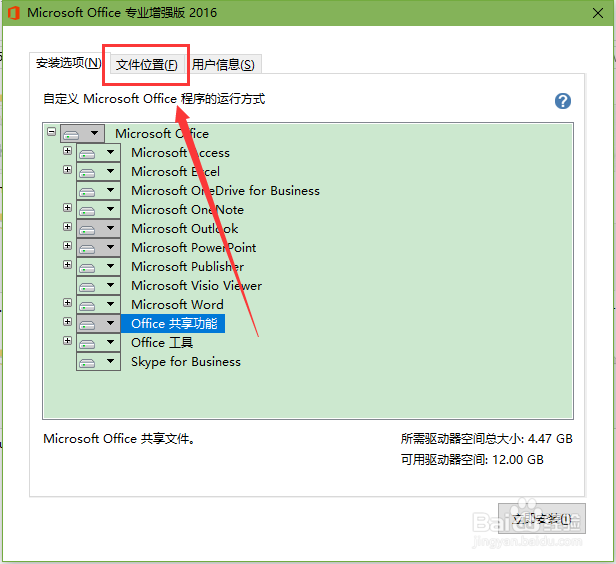Click the 所需驱动器空间总大小 4.47 GB text
The image size is (616, 564).
click(486, 439)
